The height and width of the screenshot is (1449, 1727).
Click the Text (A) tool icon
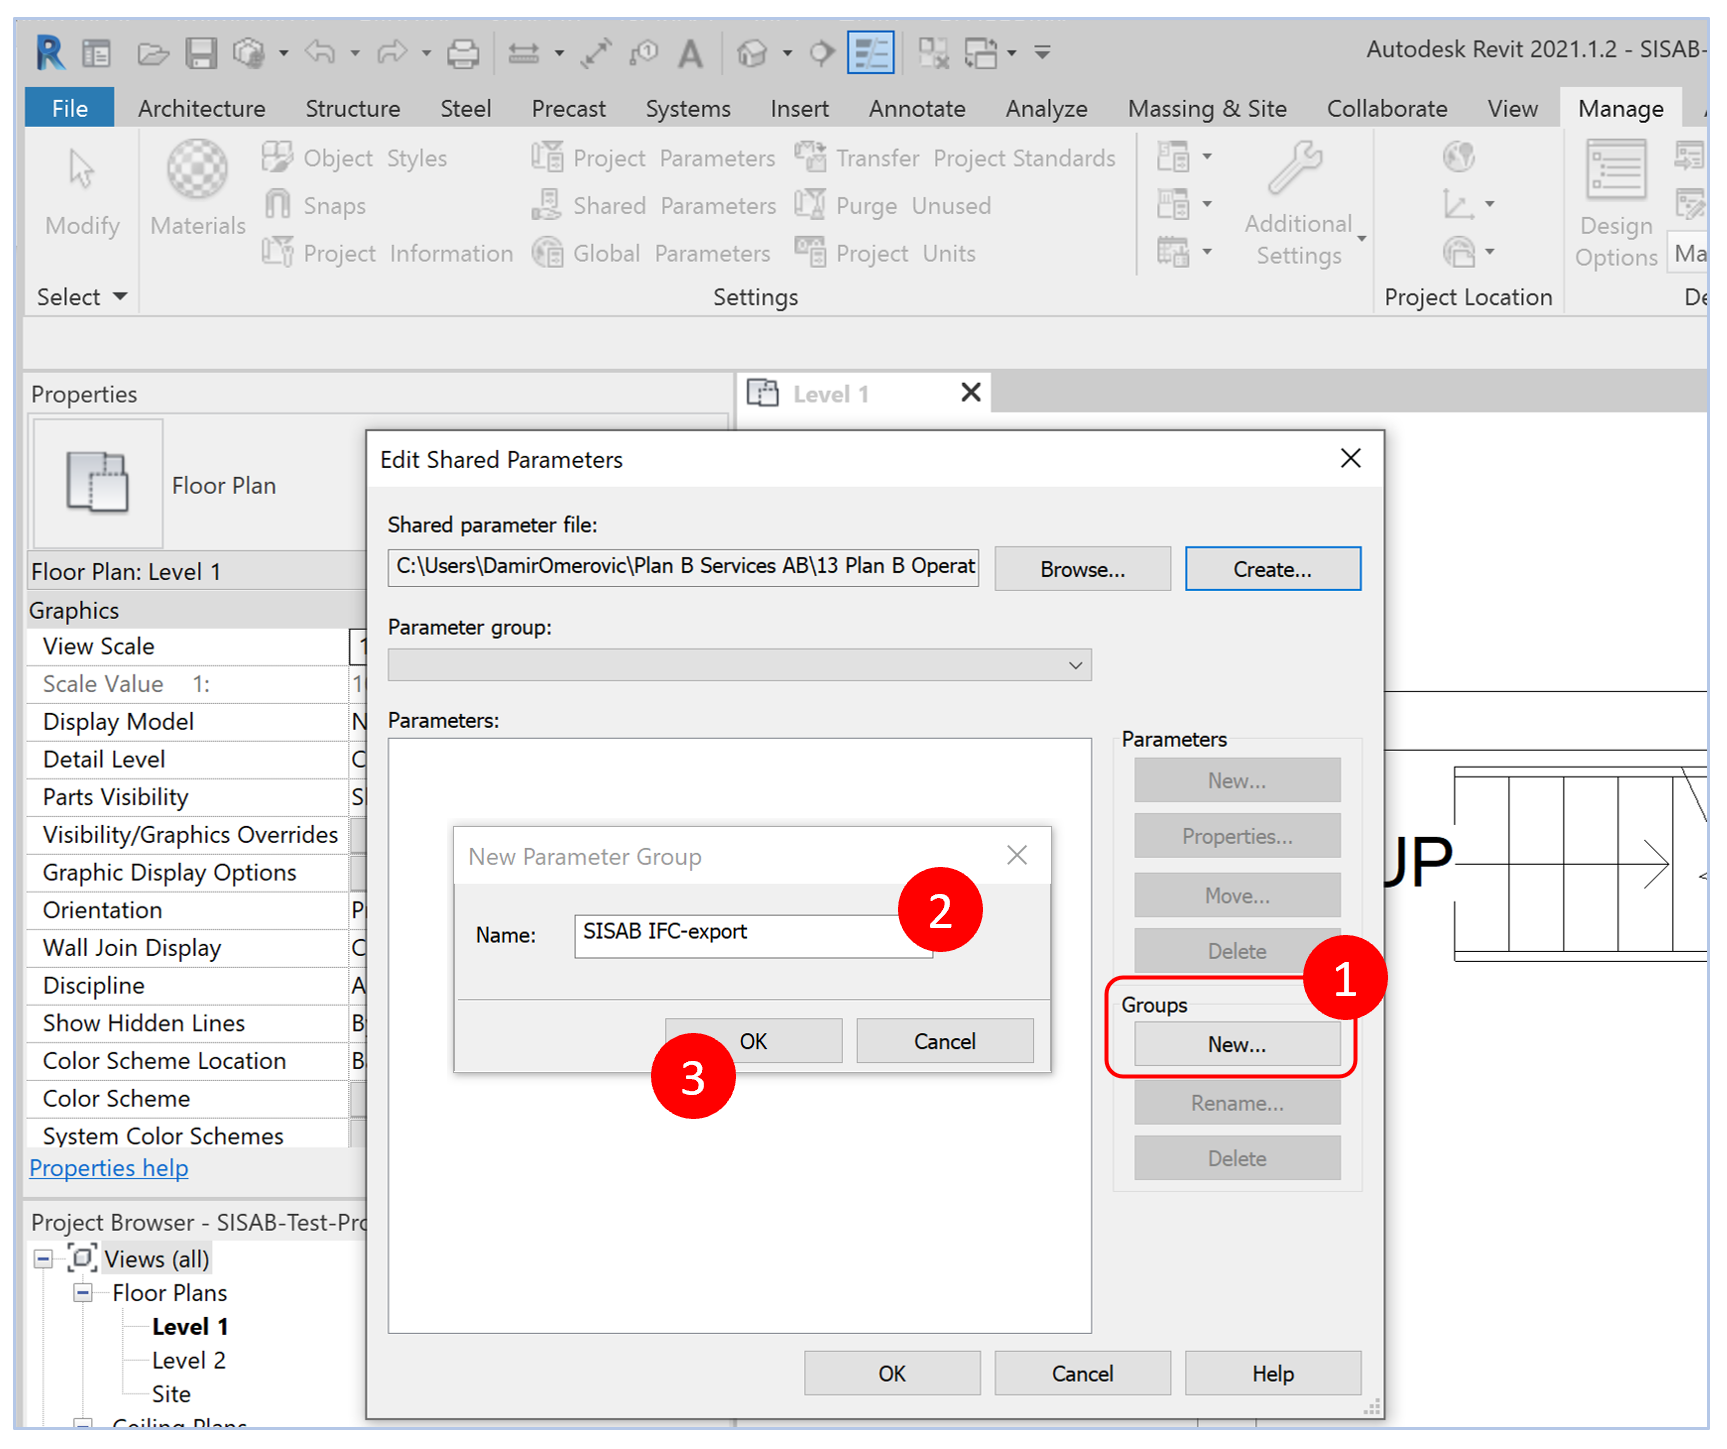(x=690, y=53)
